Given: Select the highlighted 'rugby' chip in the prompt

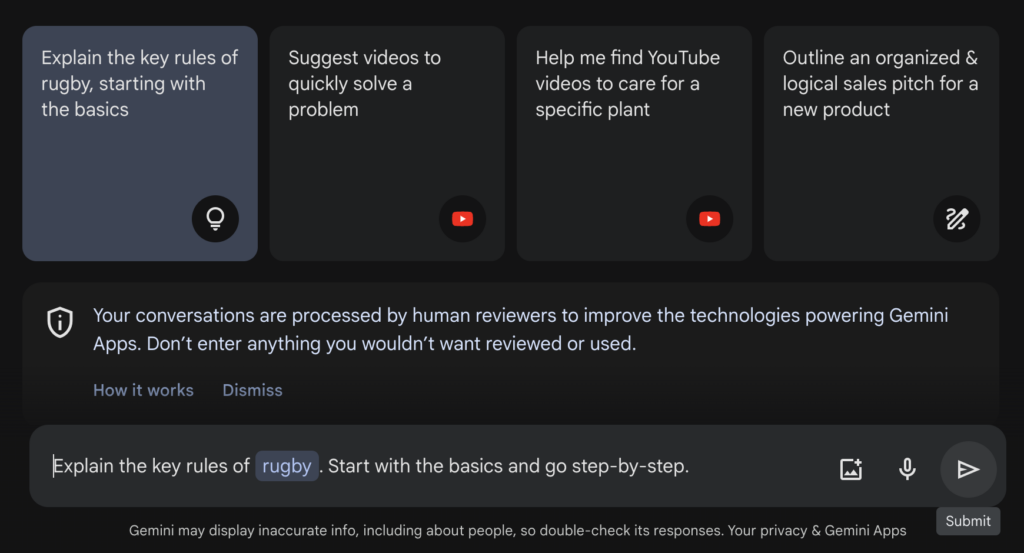Looking at the screenshot, I should click(287, 466).
